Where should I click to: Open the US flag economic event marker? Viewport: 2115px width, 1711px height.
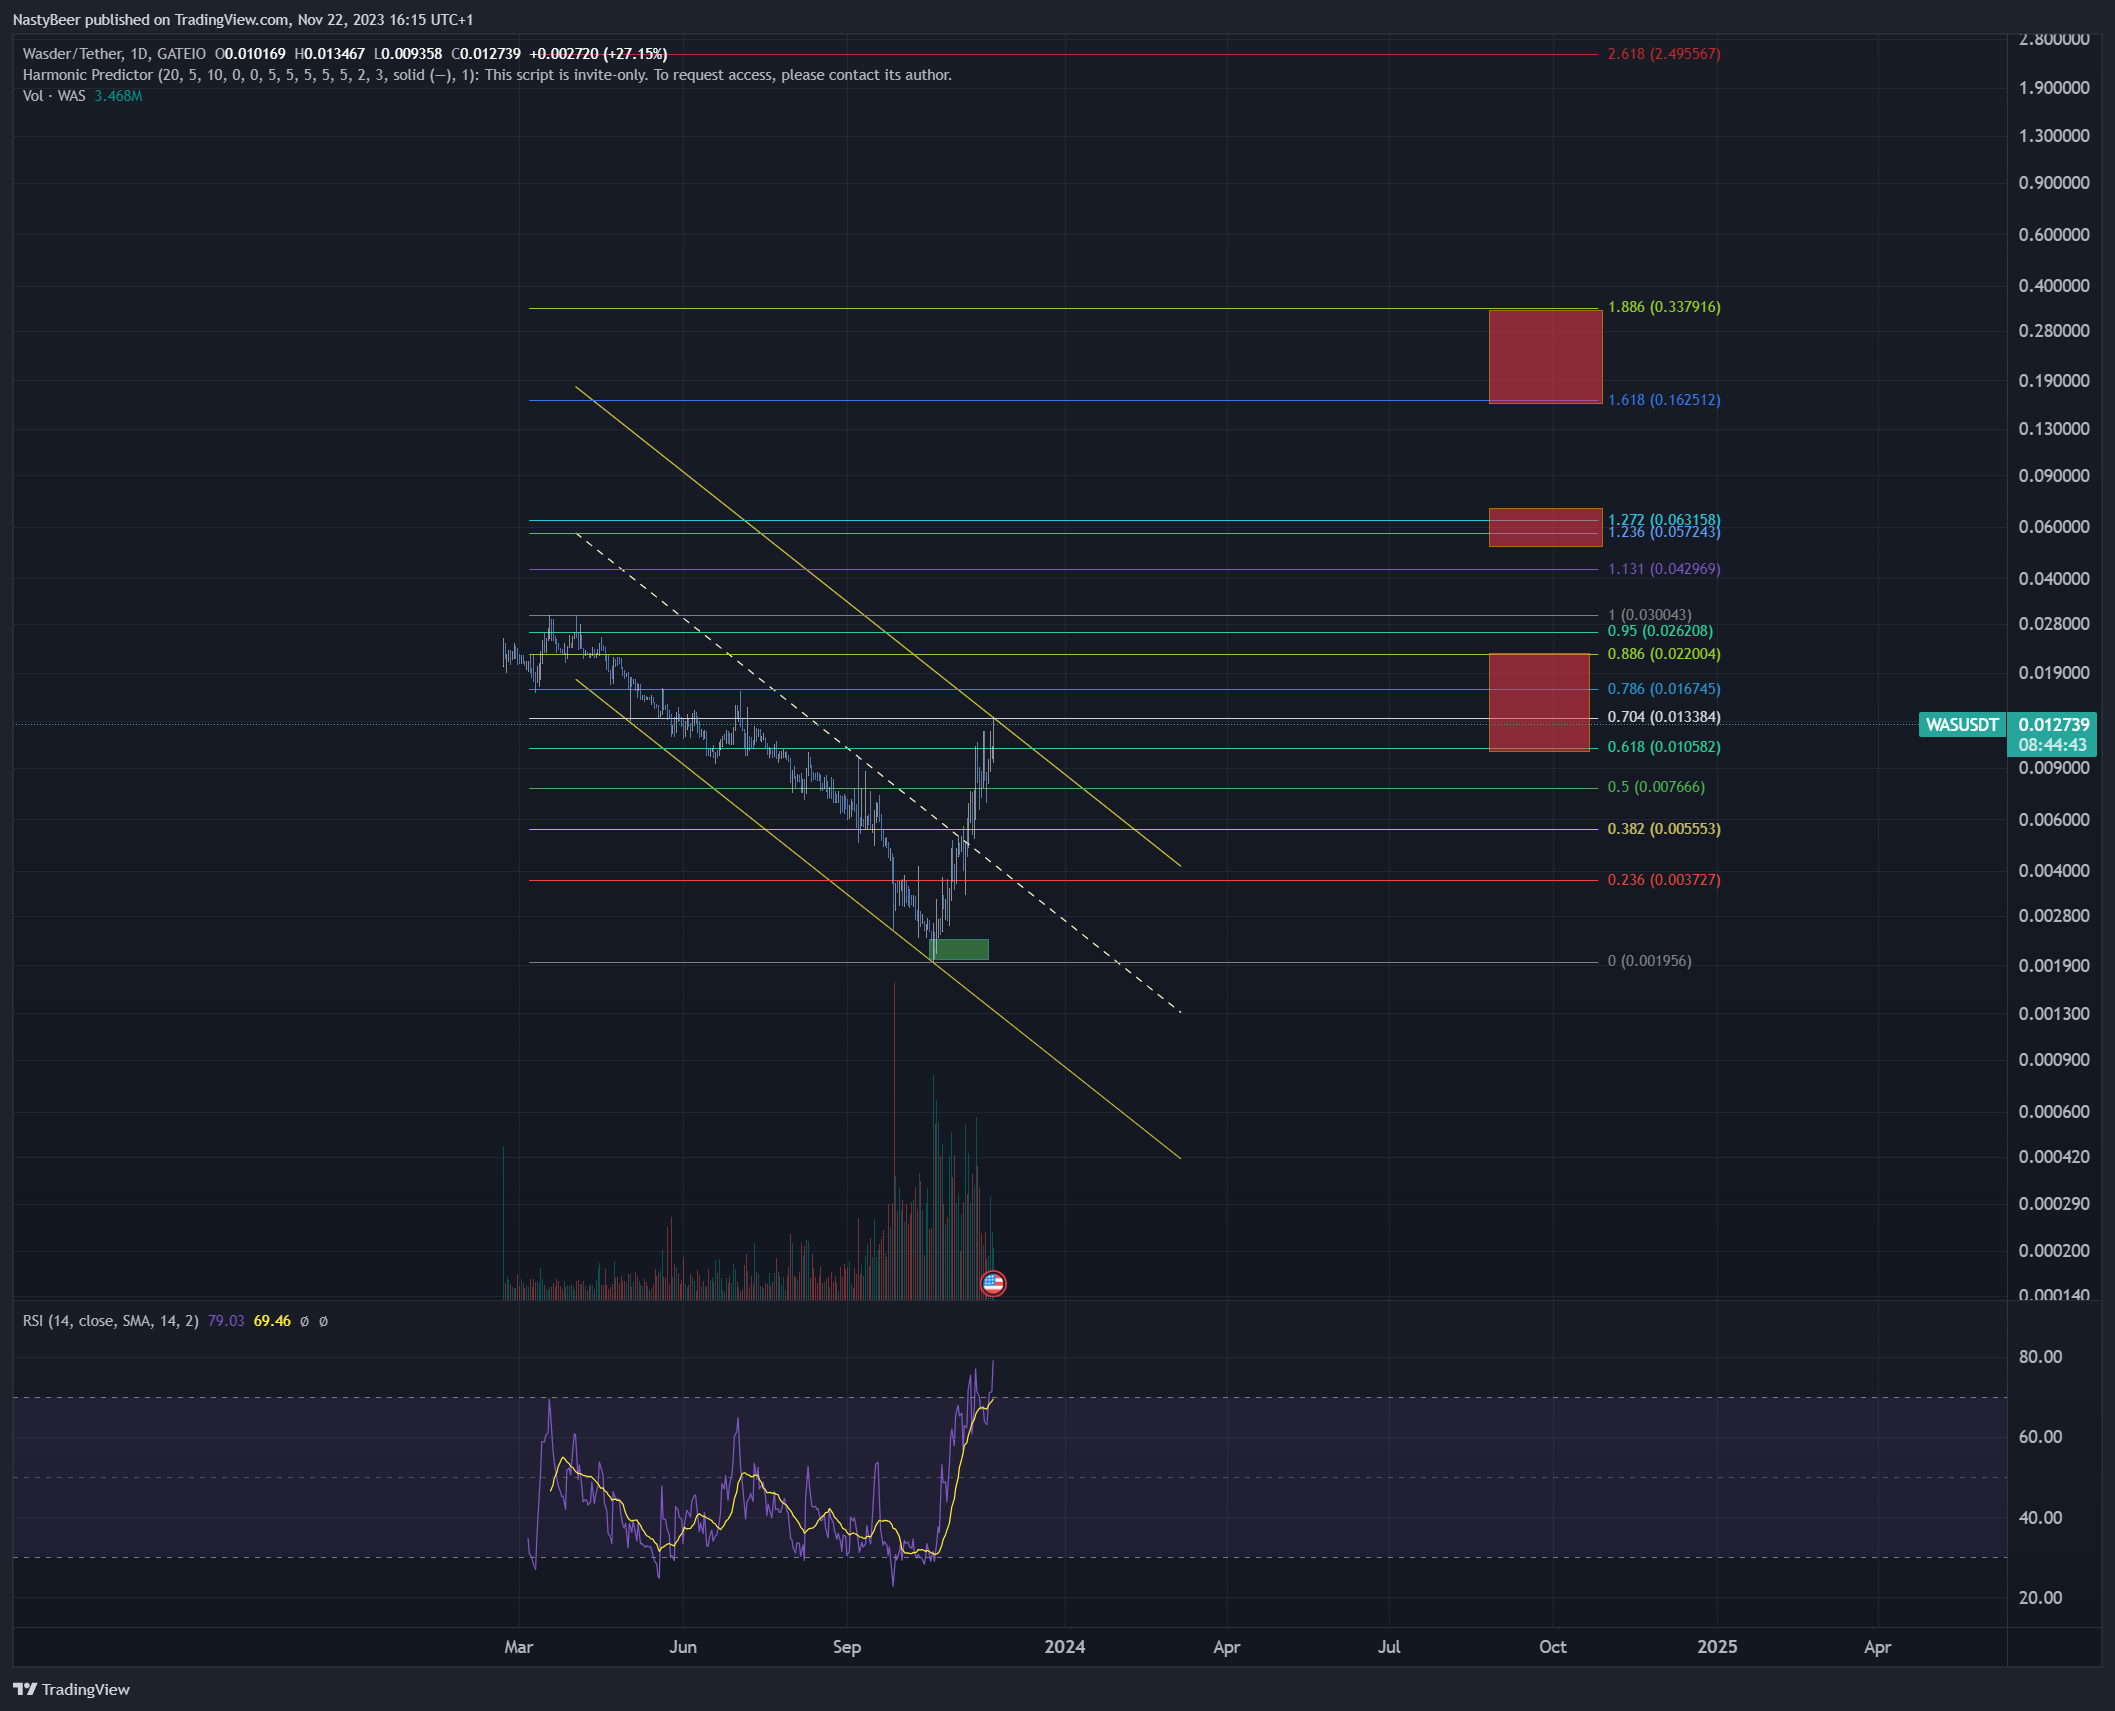(993, 1283)
